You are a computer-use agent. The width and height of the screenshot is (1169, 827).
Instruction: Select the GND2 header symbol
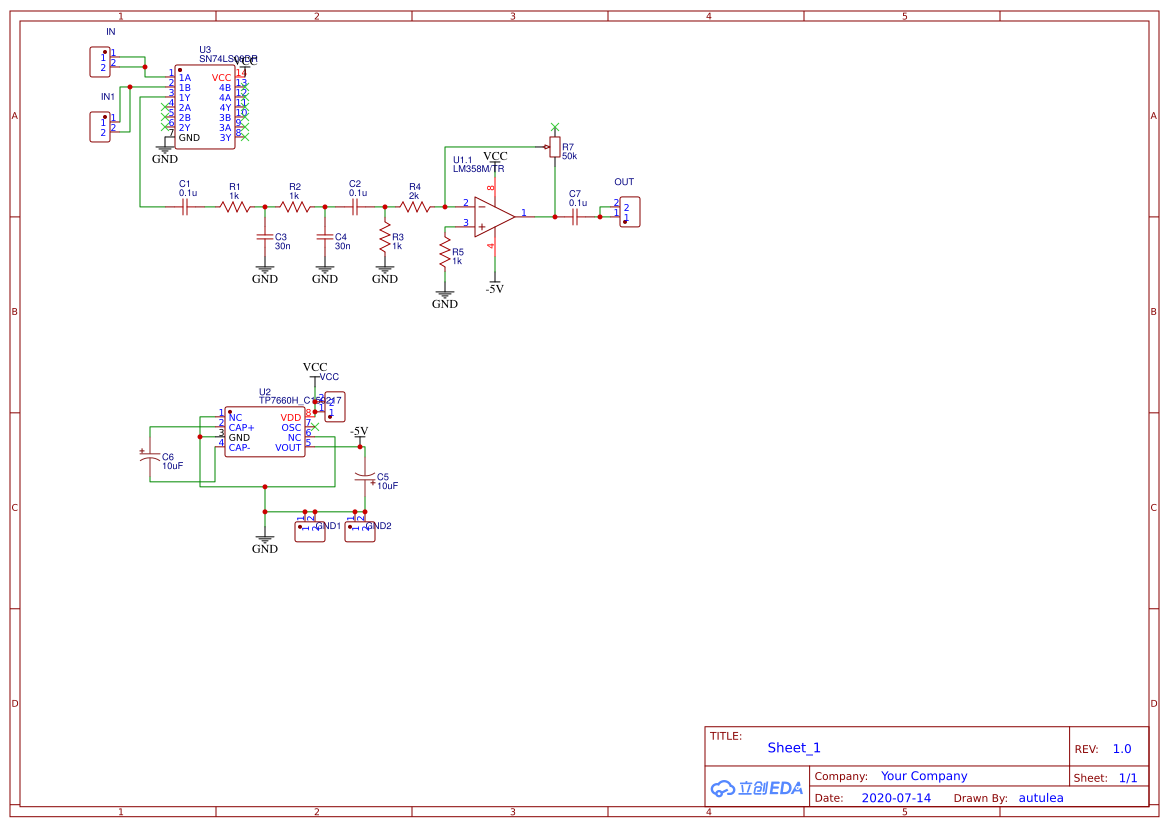tap(360, 531)
